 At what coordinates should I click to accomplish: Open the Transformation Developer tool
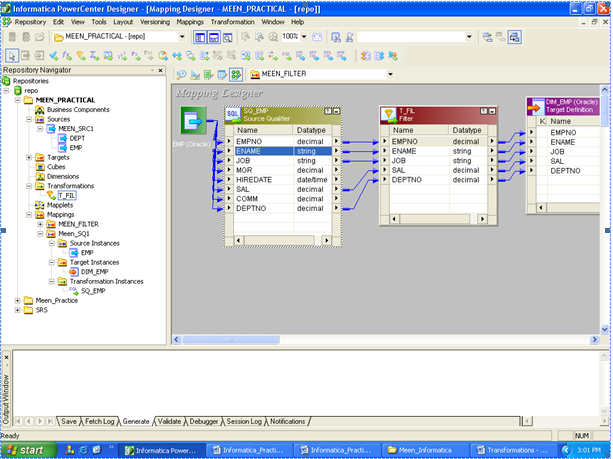[208, 74]
